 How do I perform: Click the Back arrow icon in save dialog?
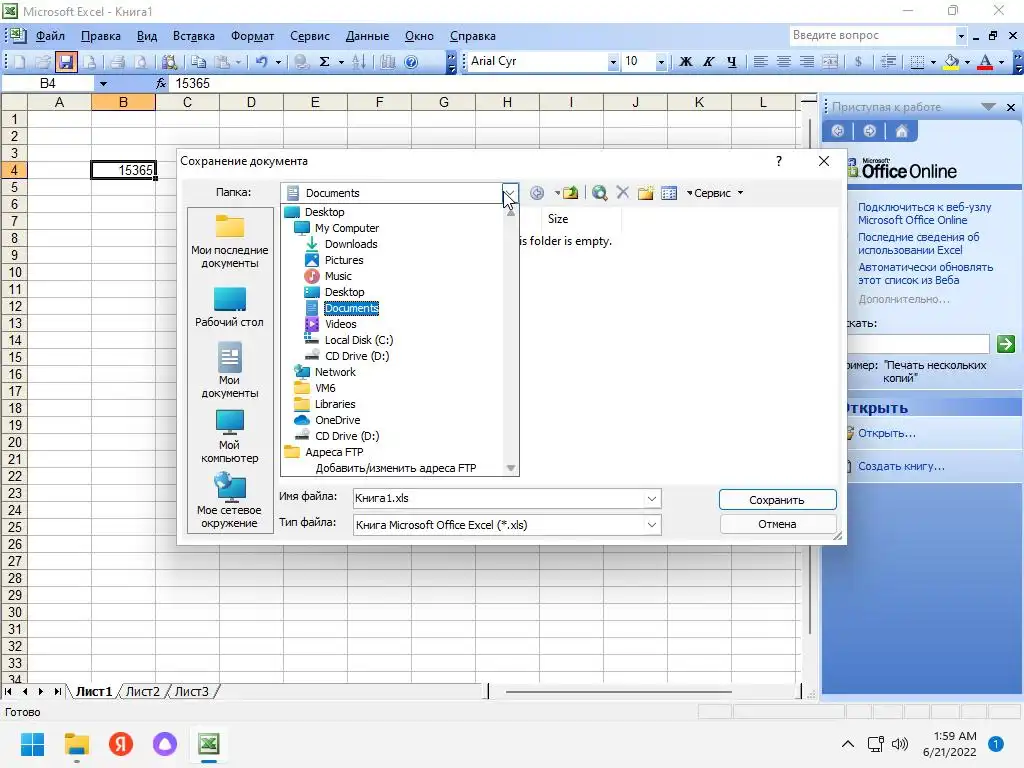tap(537, 193)
